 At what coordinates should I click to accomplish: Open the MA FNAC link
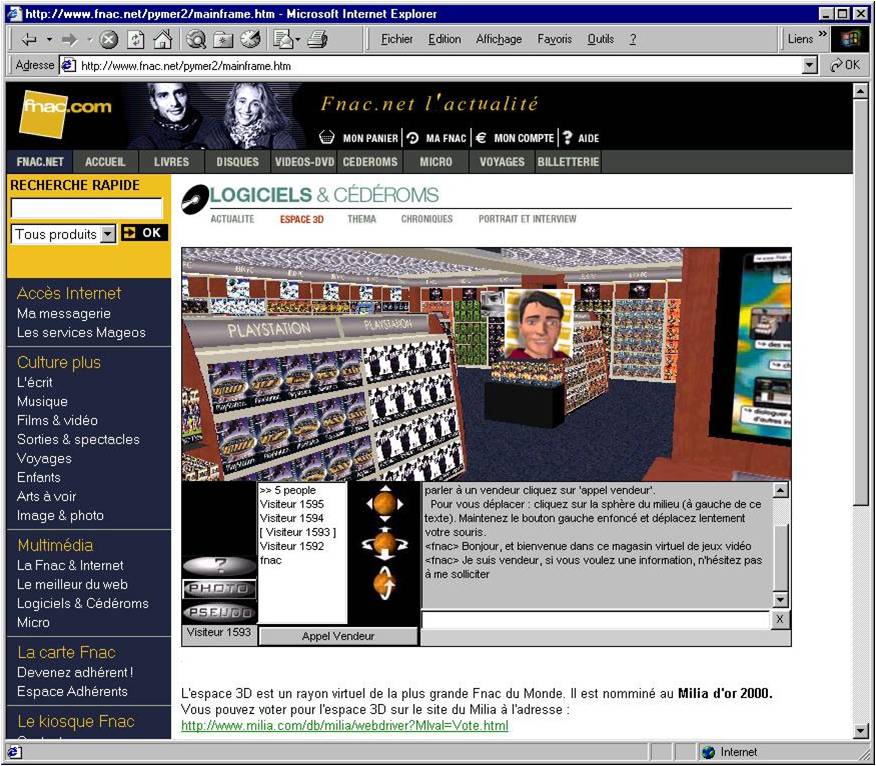436,138
